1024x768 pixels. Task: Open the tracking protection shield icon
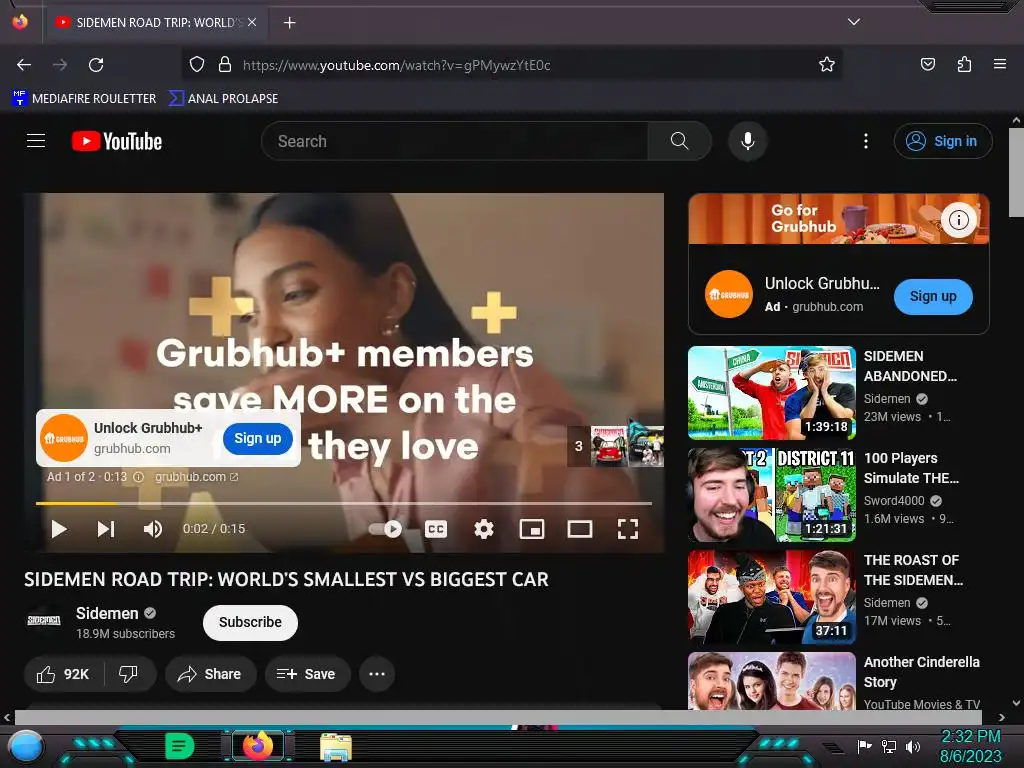pos(197,65)
